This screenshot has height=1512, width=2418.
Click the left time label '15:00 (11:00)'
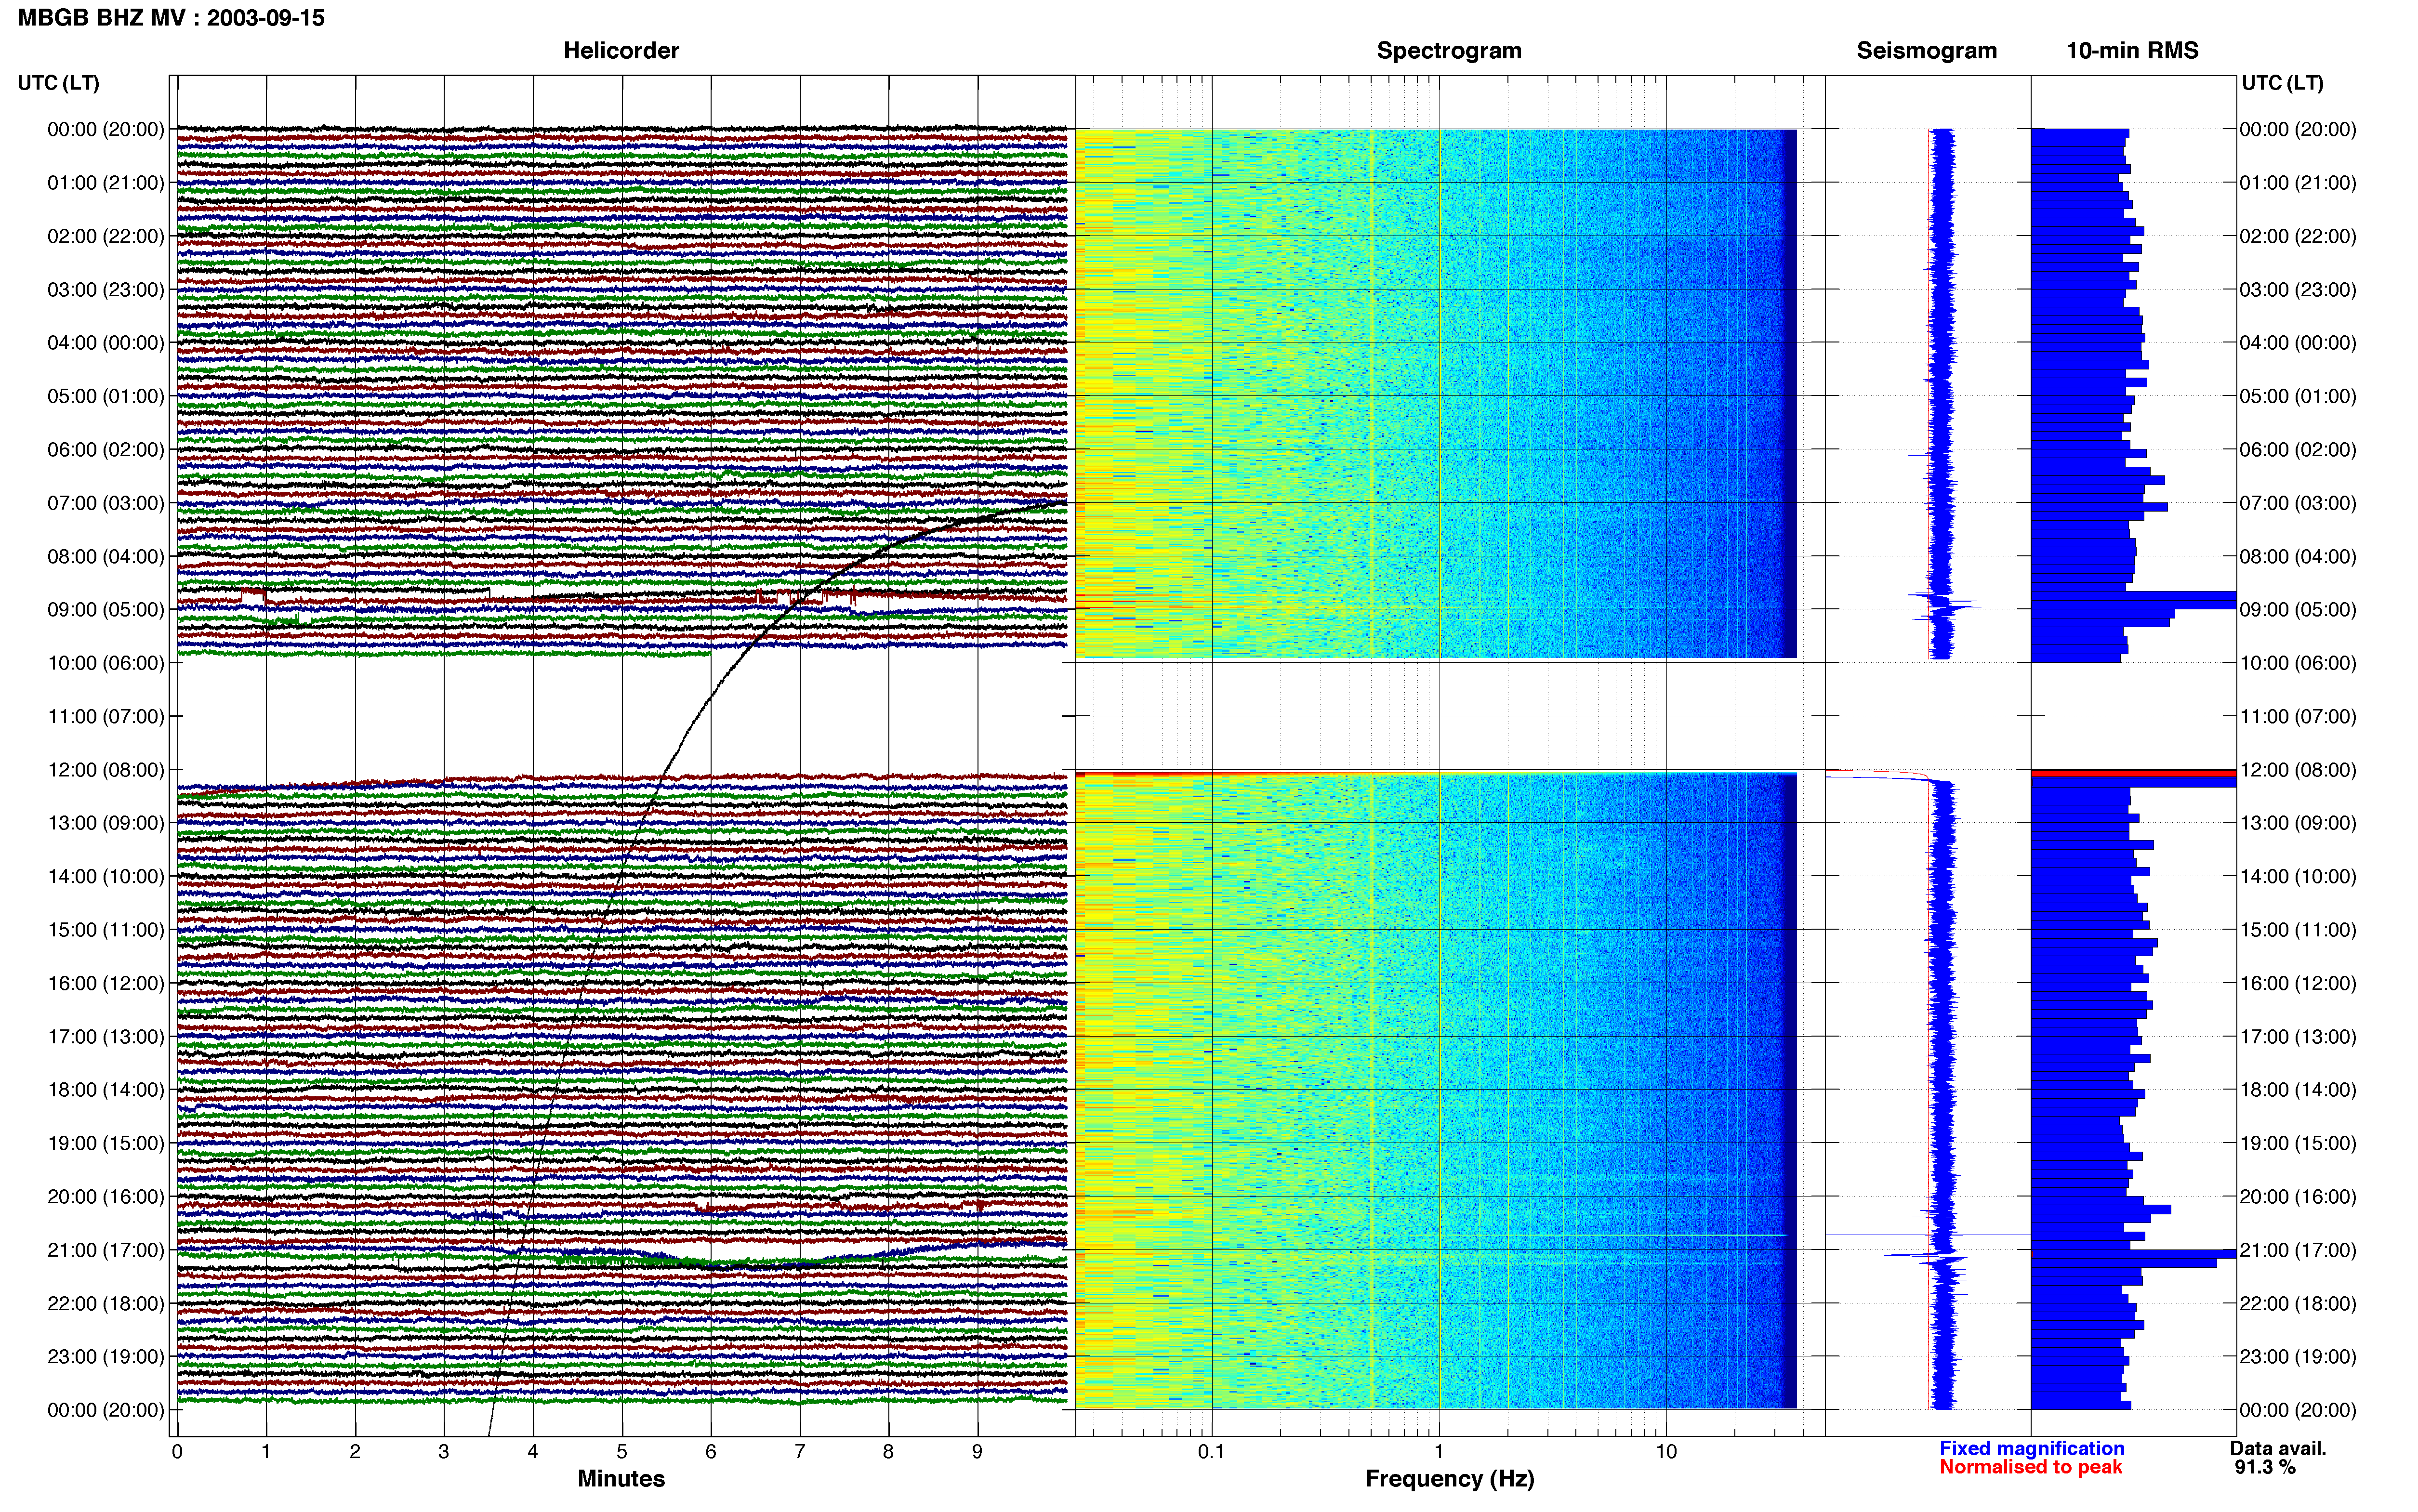106,930
